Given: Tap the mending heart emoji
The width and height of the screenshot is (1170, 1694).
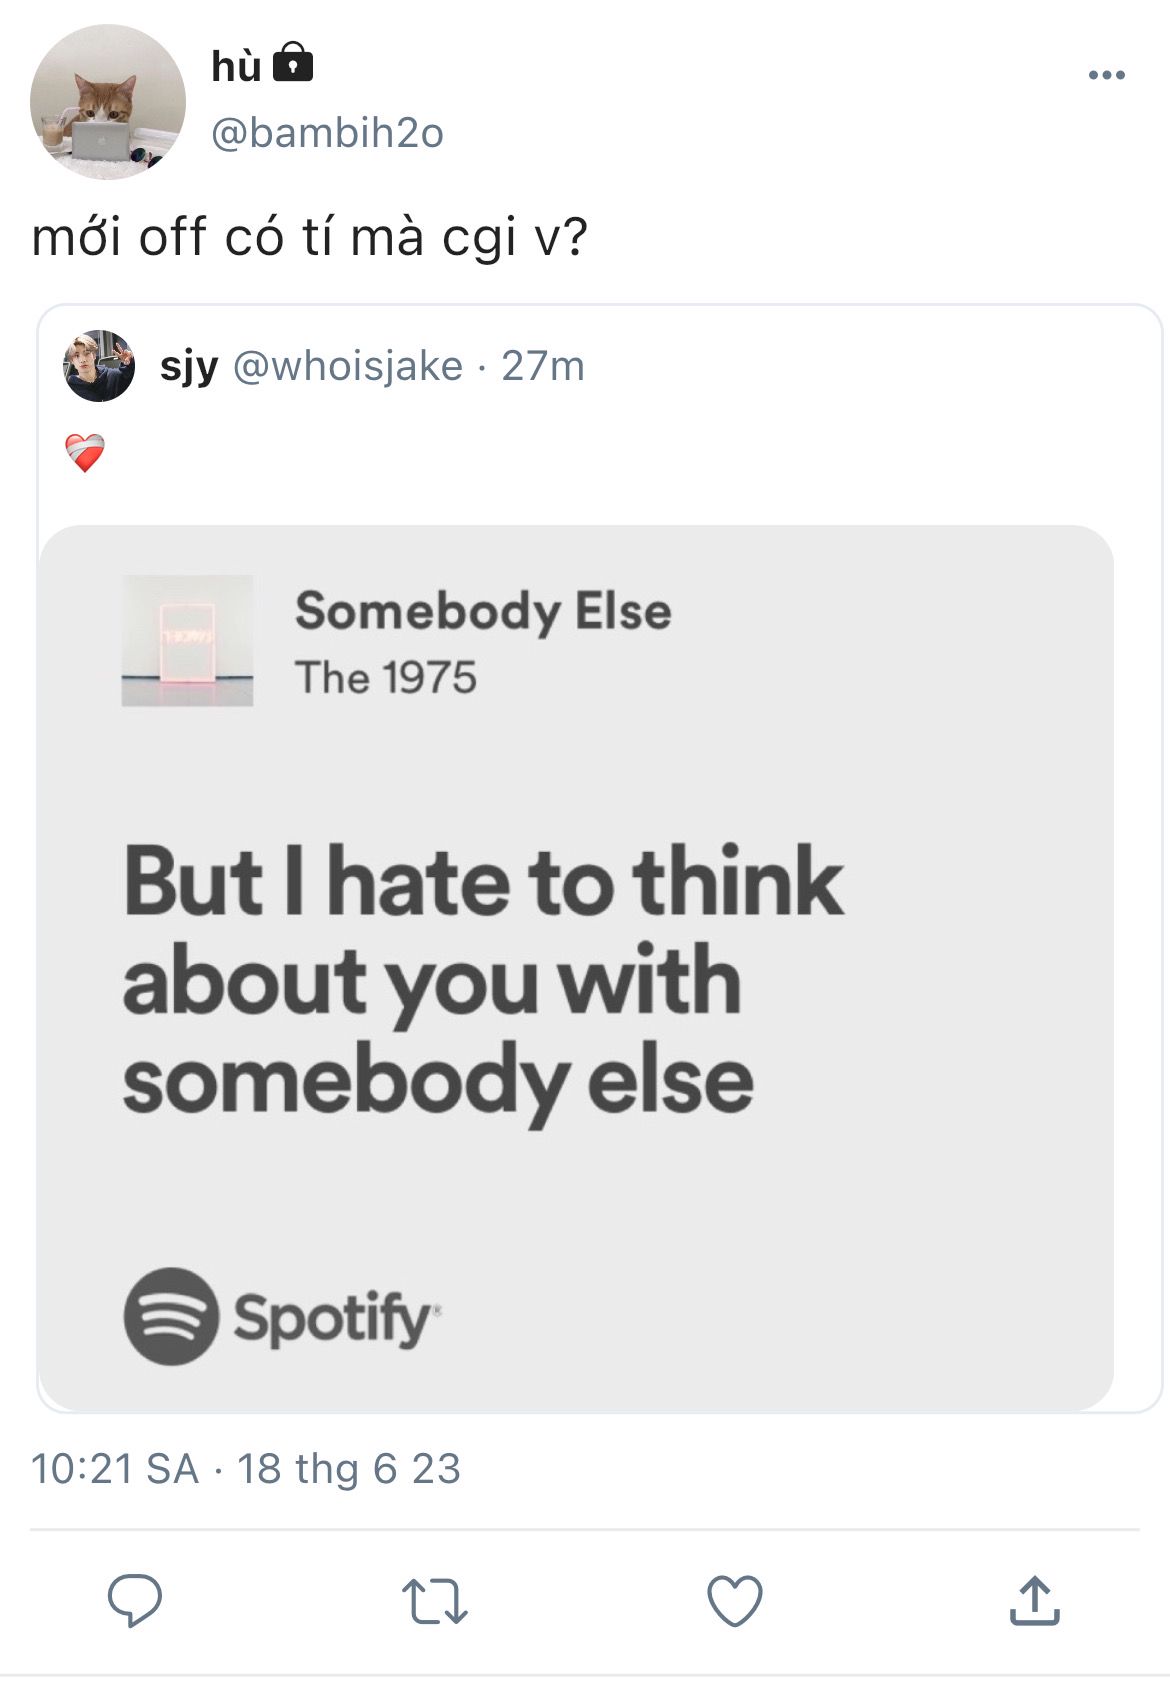Looking at the screenshot, I should [x=85, y=453].
